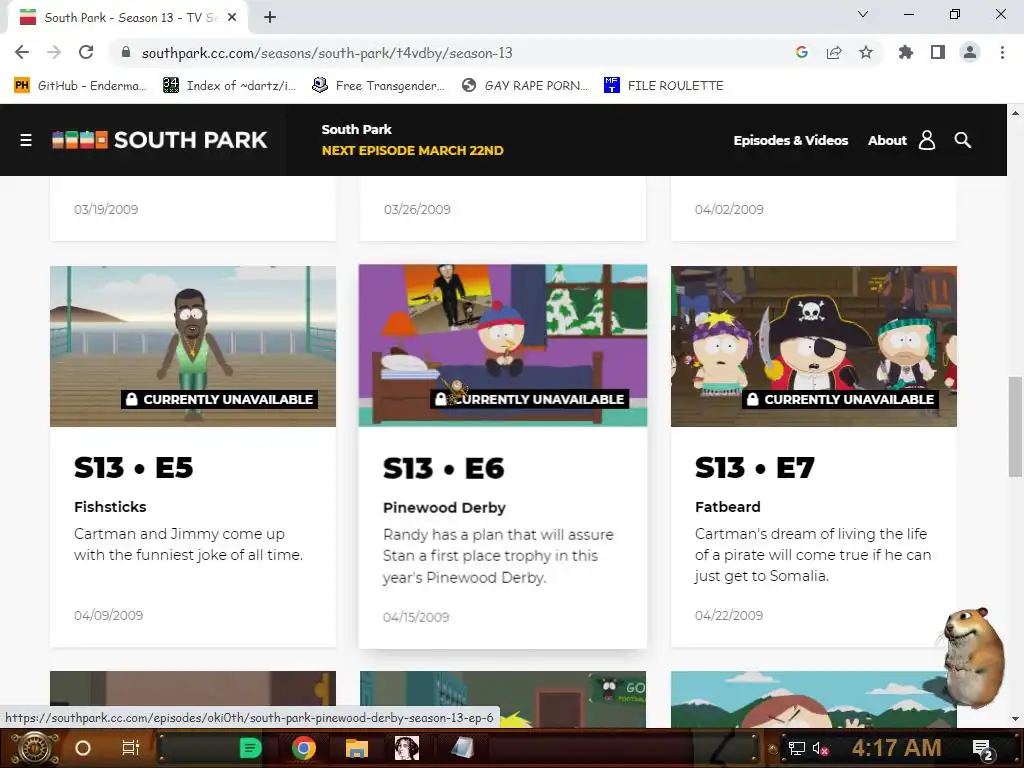The image size is (1024, 768).
Task: Click NEXT EPISODE MARCH 22ND link
Action: (412, 150)
